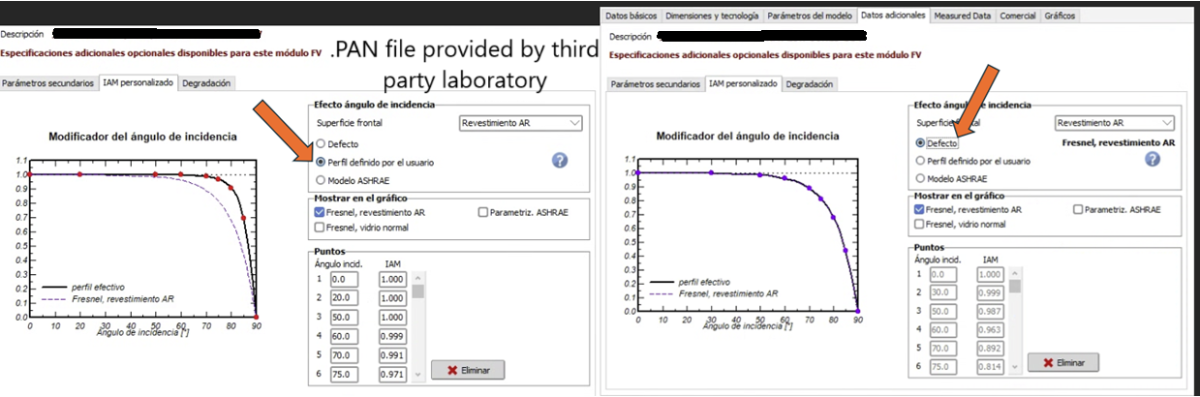This screenshot has width=1200, height=397.
Task: Click points list scrollbar in left panel
Action: (418, 325)
